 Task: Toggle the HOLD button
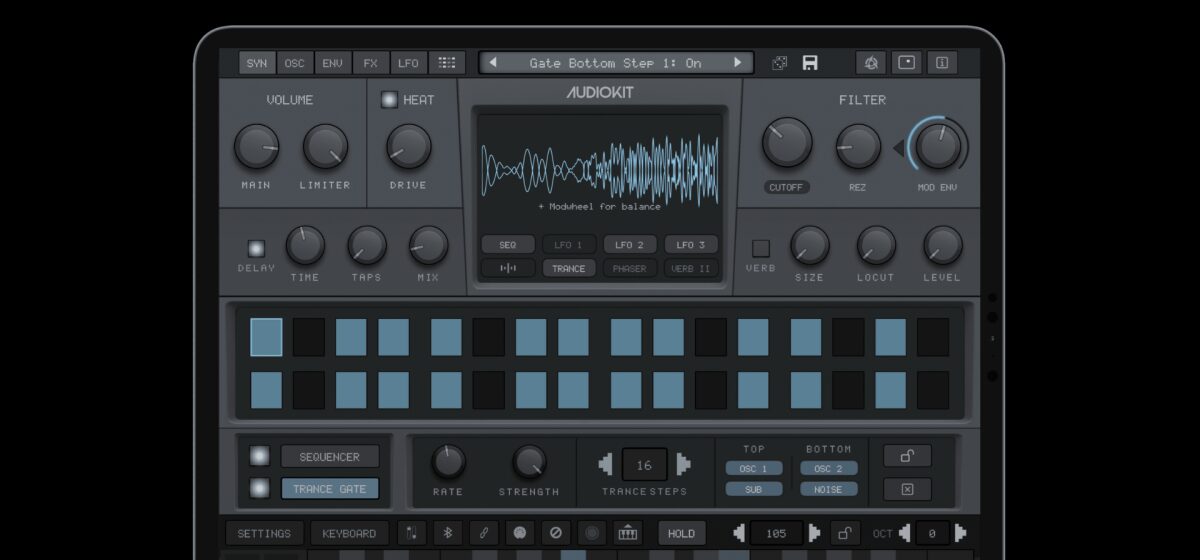pyautogui.click(x=681, y=533)
